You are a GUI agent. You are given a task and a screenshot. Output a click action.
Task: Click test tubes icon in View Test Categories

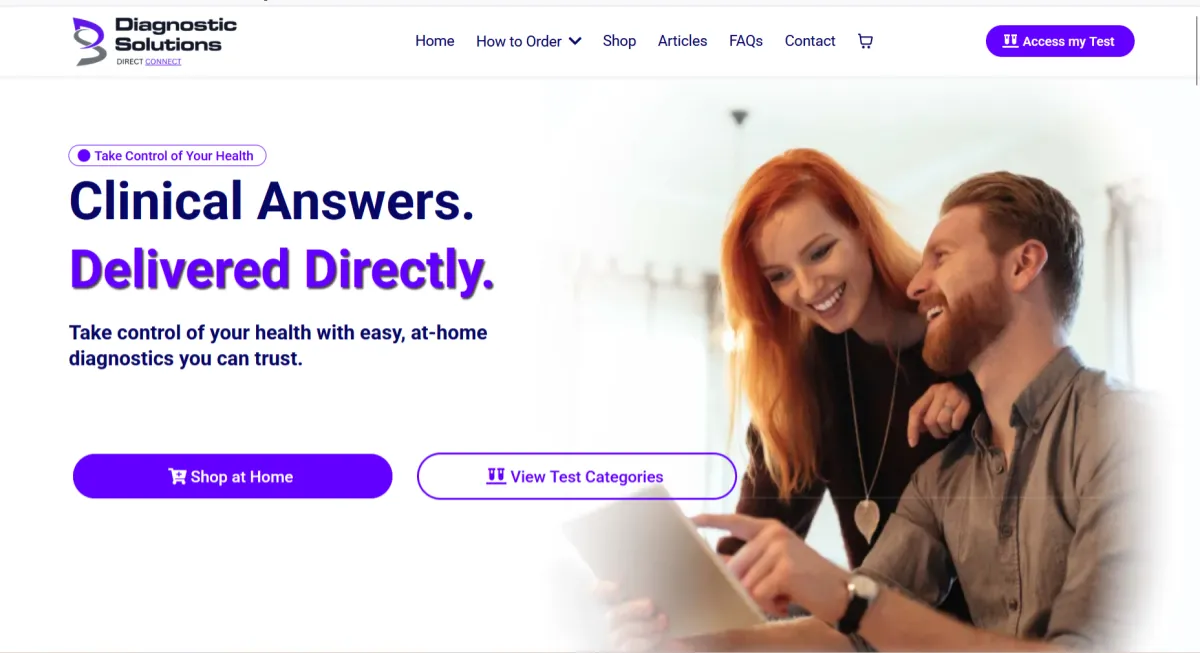click(496, 476)
